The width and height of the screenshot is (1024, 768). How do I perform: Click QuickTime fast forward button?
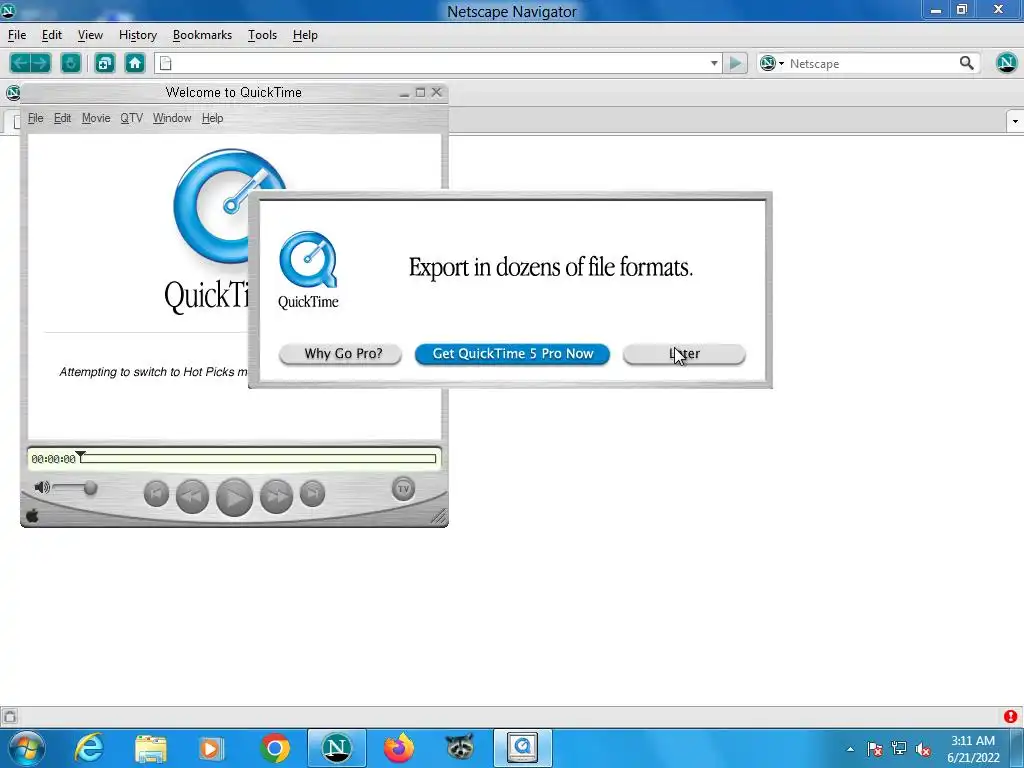tap(276, 496)
